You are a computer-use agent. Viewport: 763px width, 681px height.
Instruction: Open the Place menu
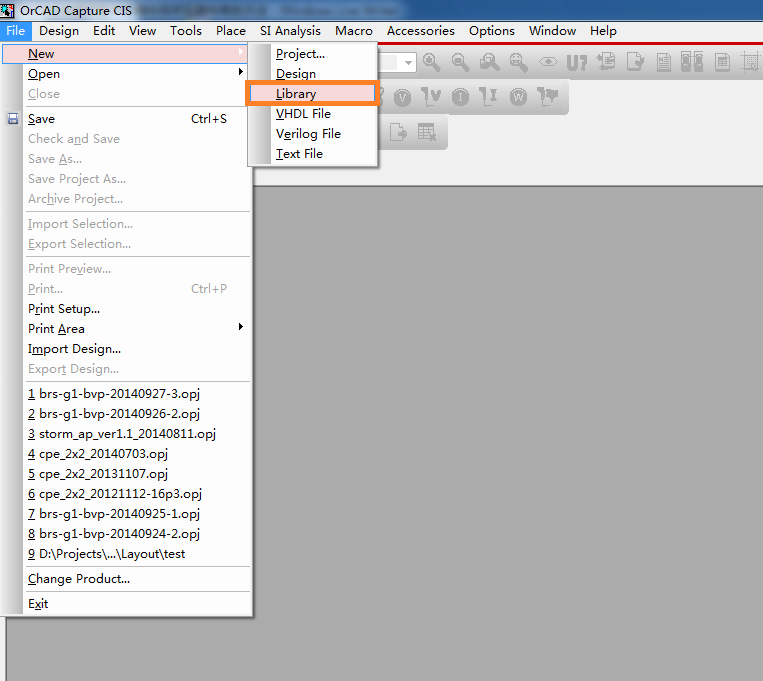click(231, 31)
